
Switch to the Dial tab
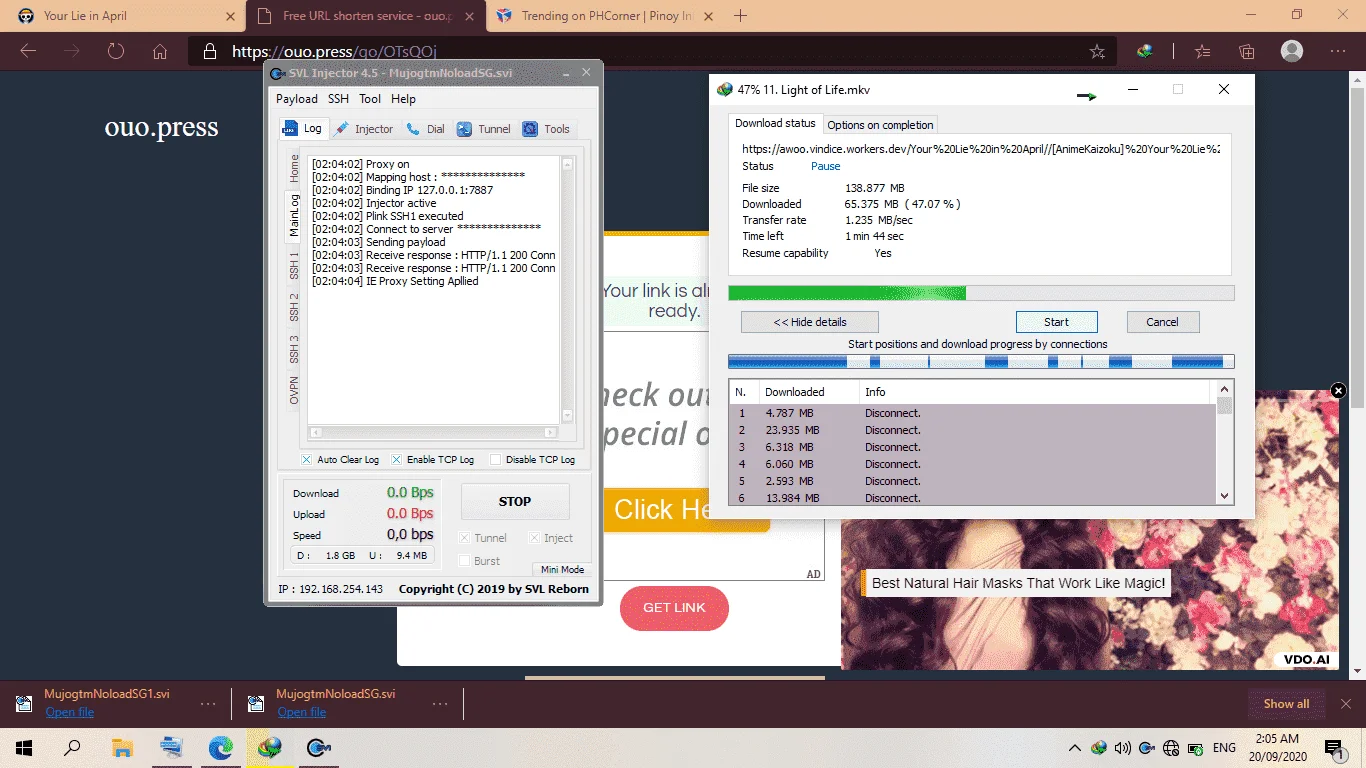click(x=426, y=129)
